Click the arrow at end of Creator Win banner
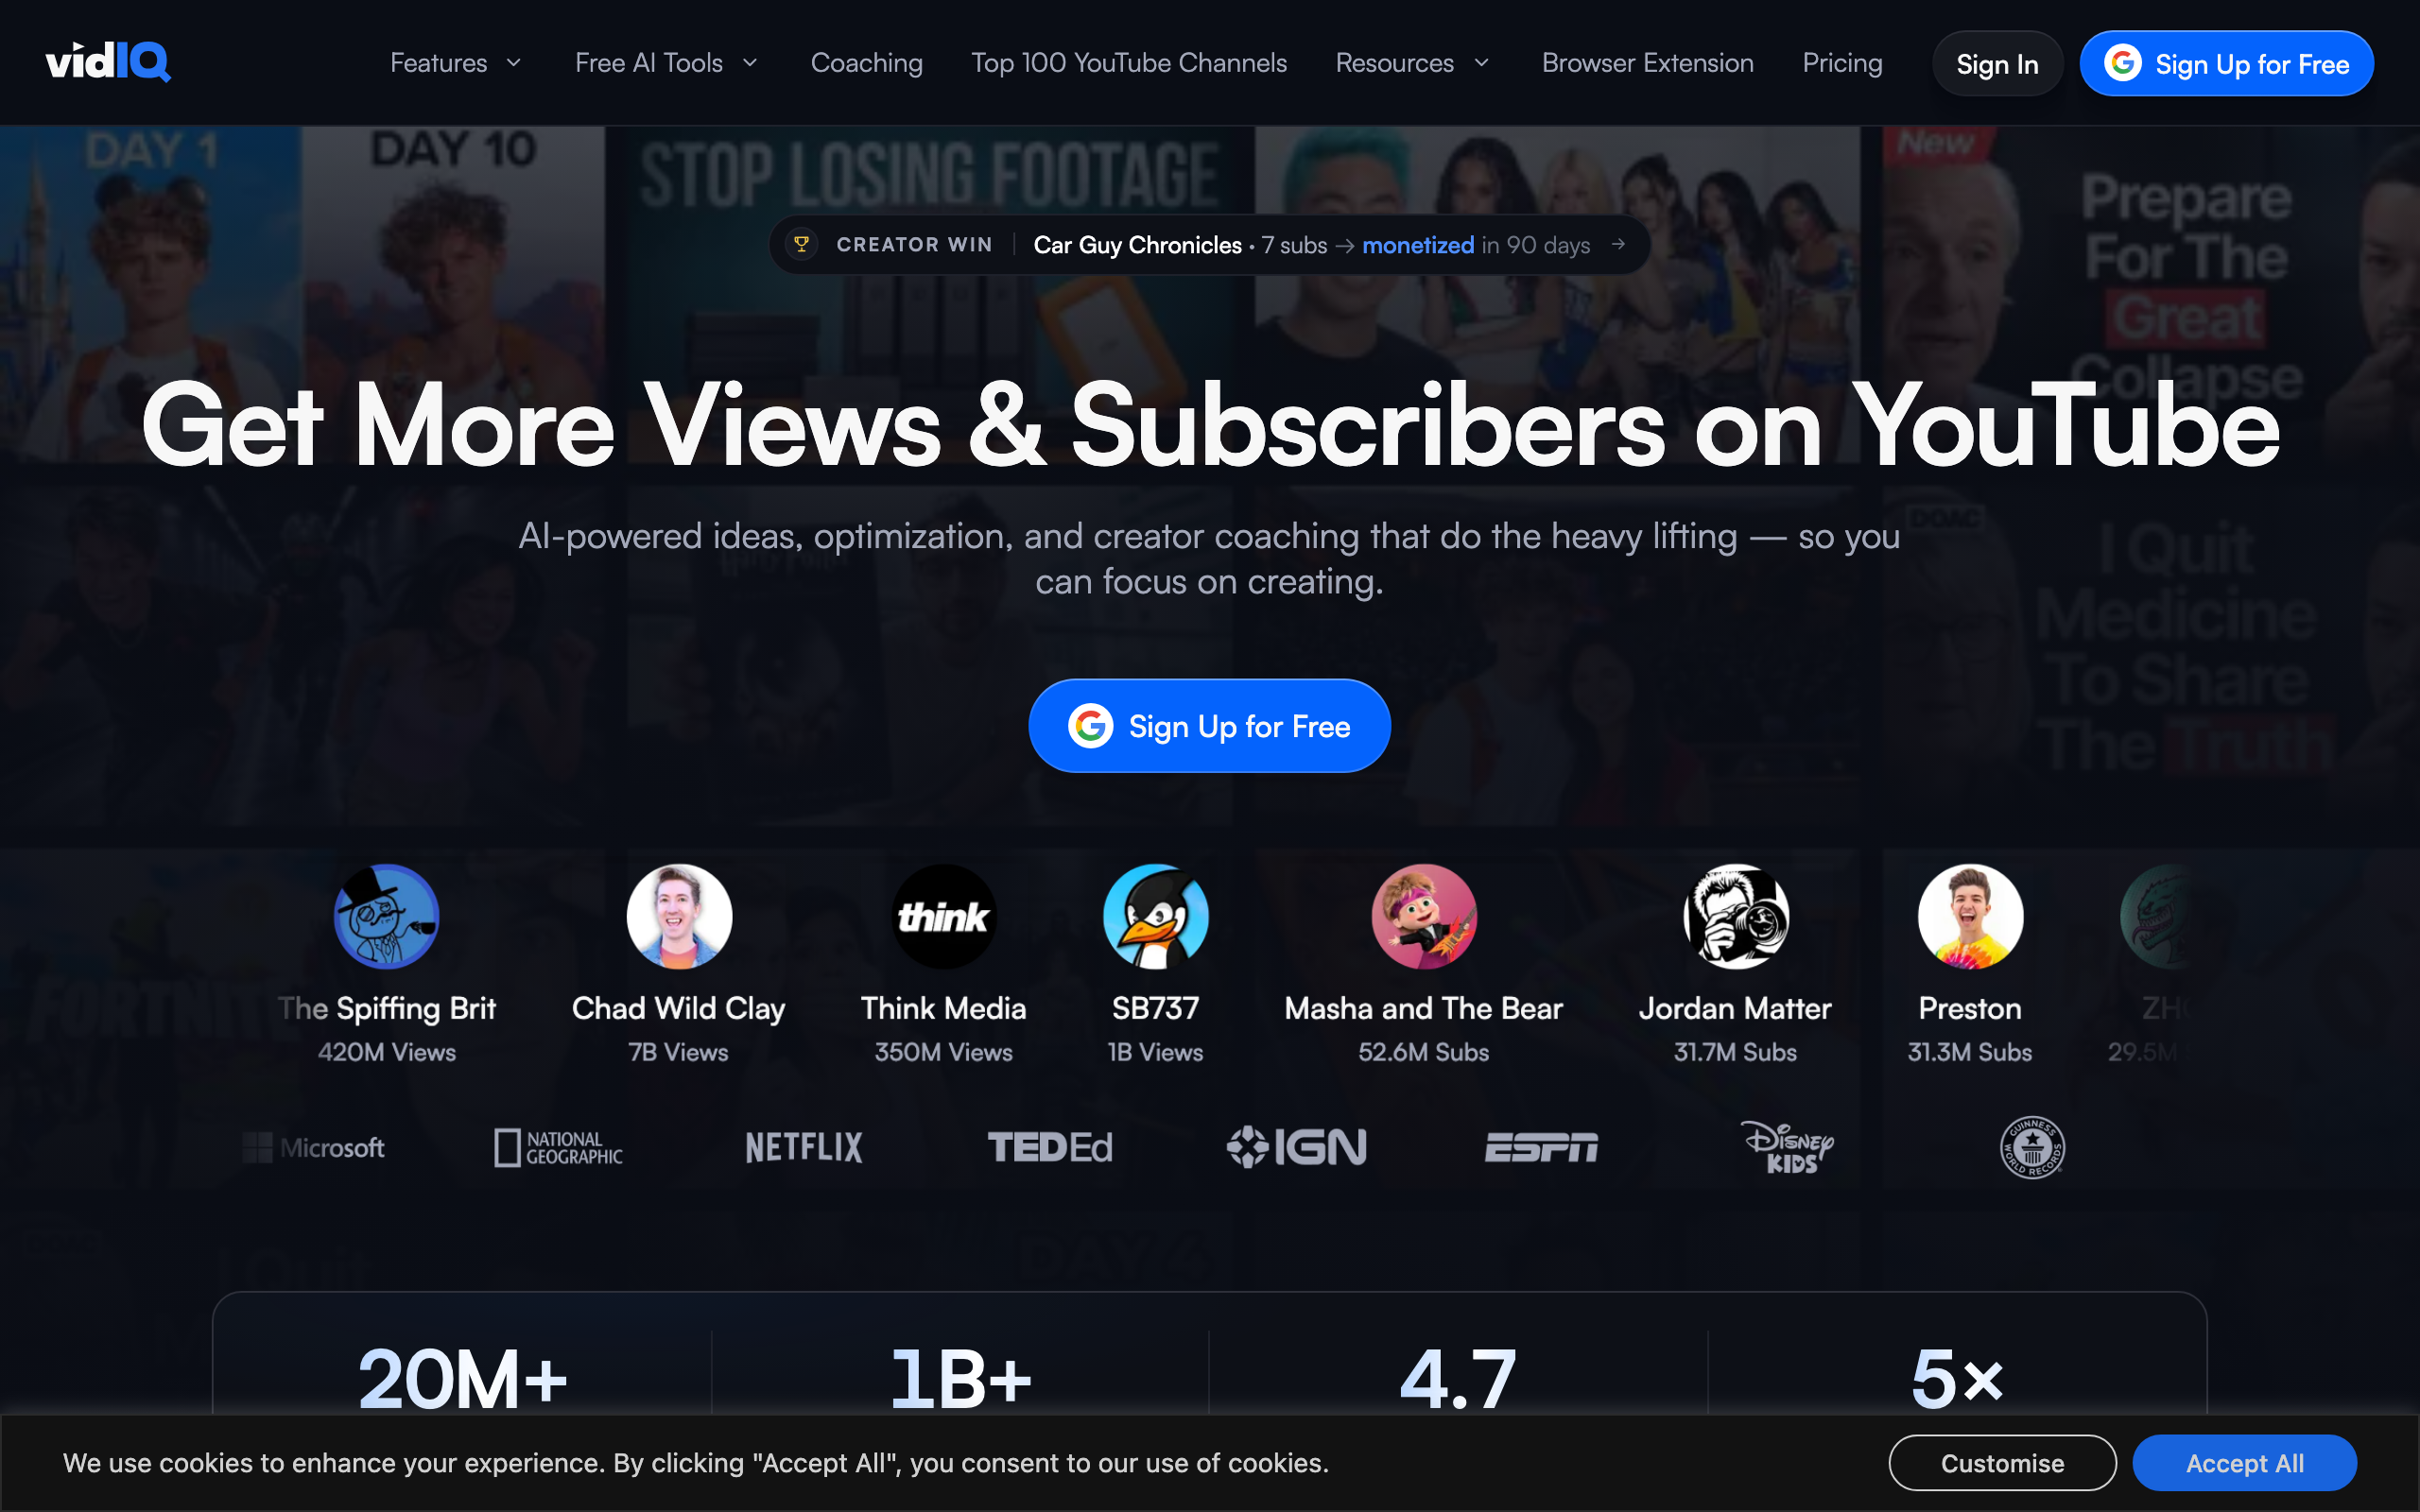 tap(1618, 244)
